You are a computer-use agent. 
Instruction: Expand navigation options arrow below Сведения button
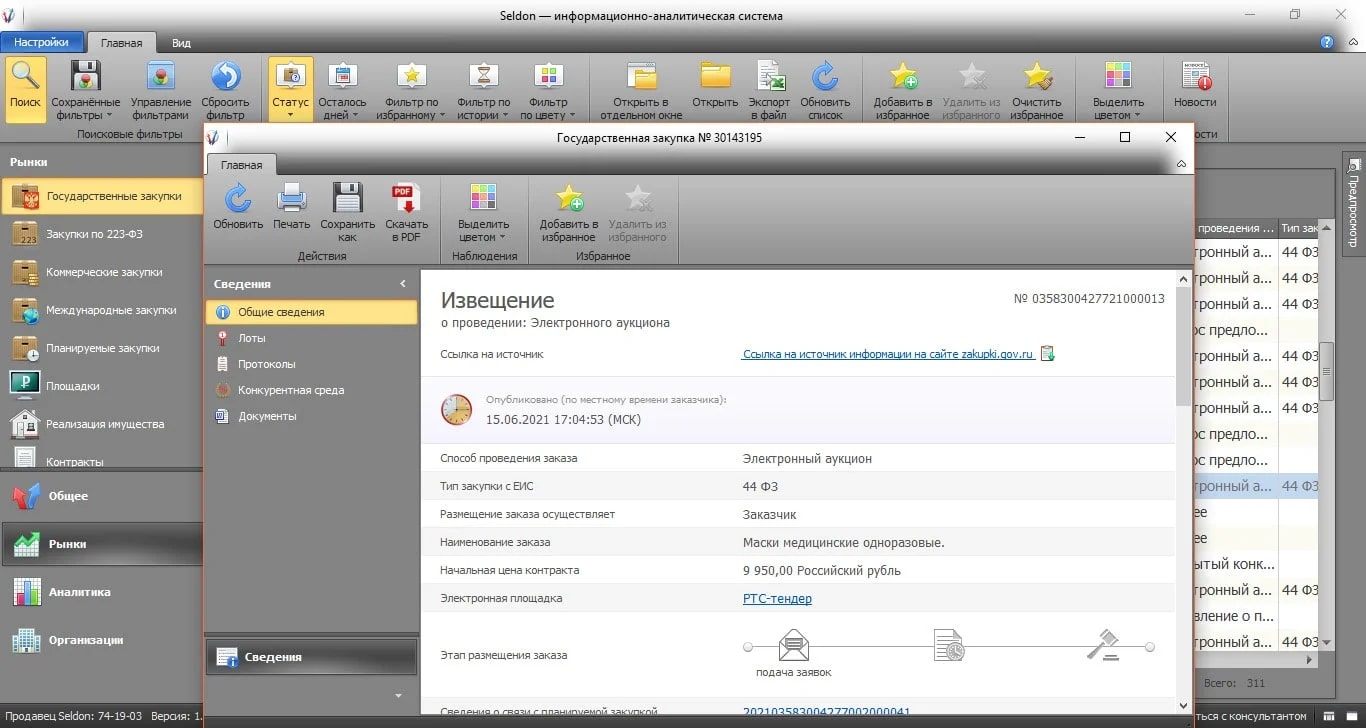point(399,695)
